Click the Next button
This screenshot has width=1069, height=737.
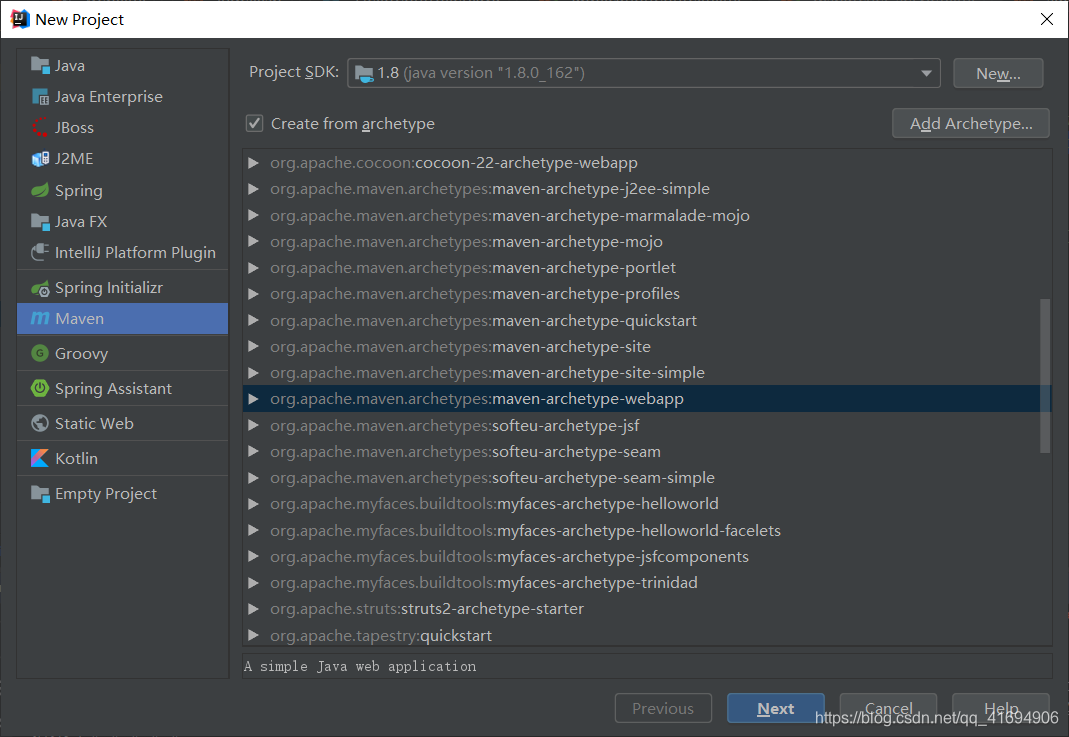pyautogui.click(x=776, y=708)
